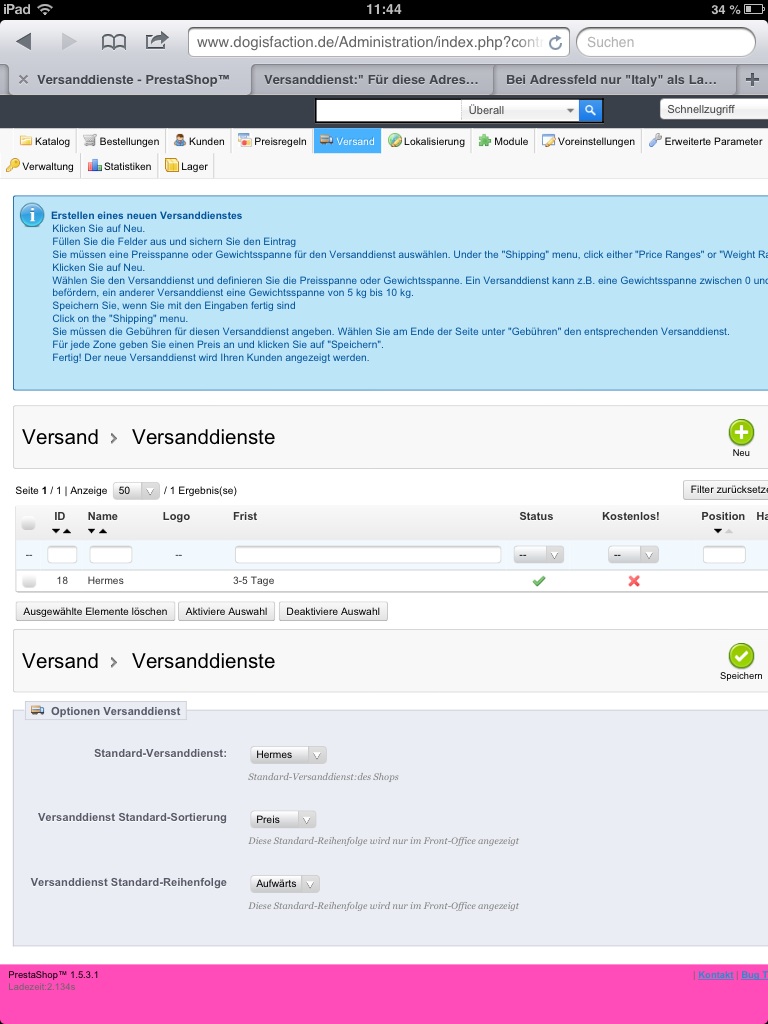768x1024 pixels.
Task: Open the Standard-Sortierung Preis dropdown
Action: pyautogui.click(x=283, y=819)
